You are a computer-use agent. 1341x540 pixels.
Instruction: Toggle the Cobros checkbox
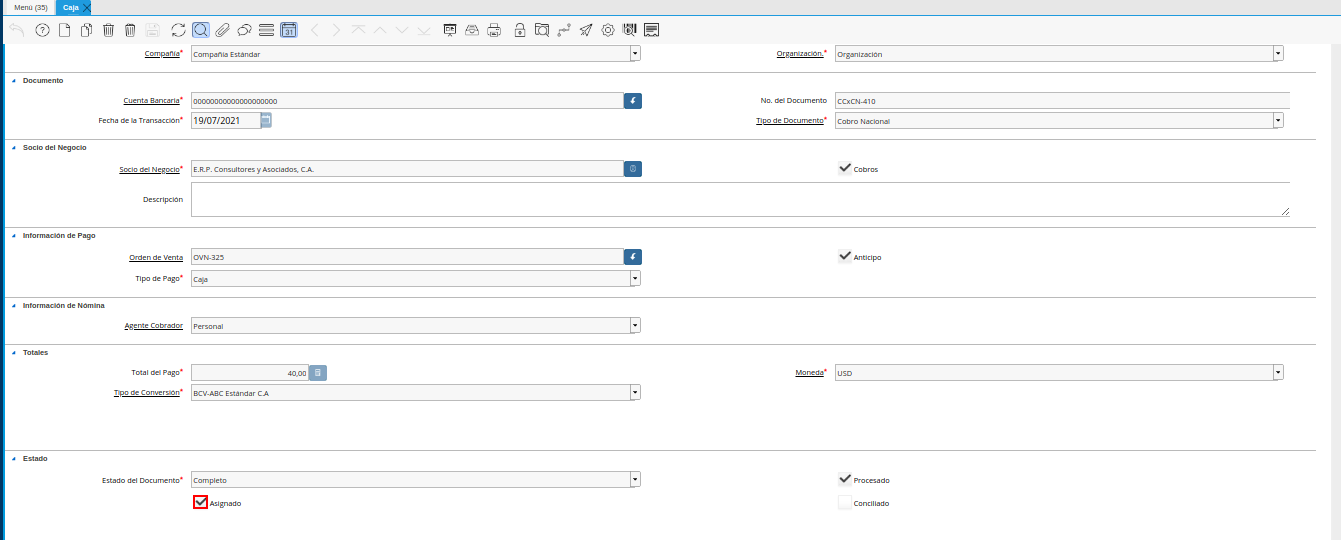coord(845,169)
